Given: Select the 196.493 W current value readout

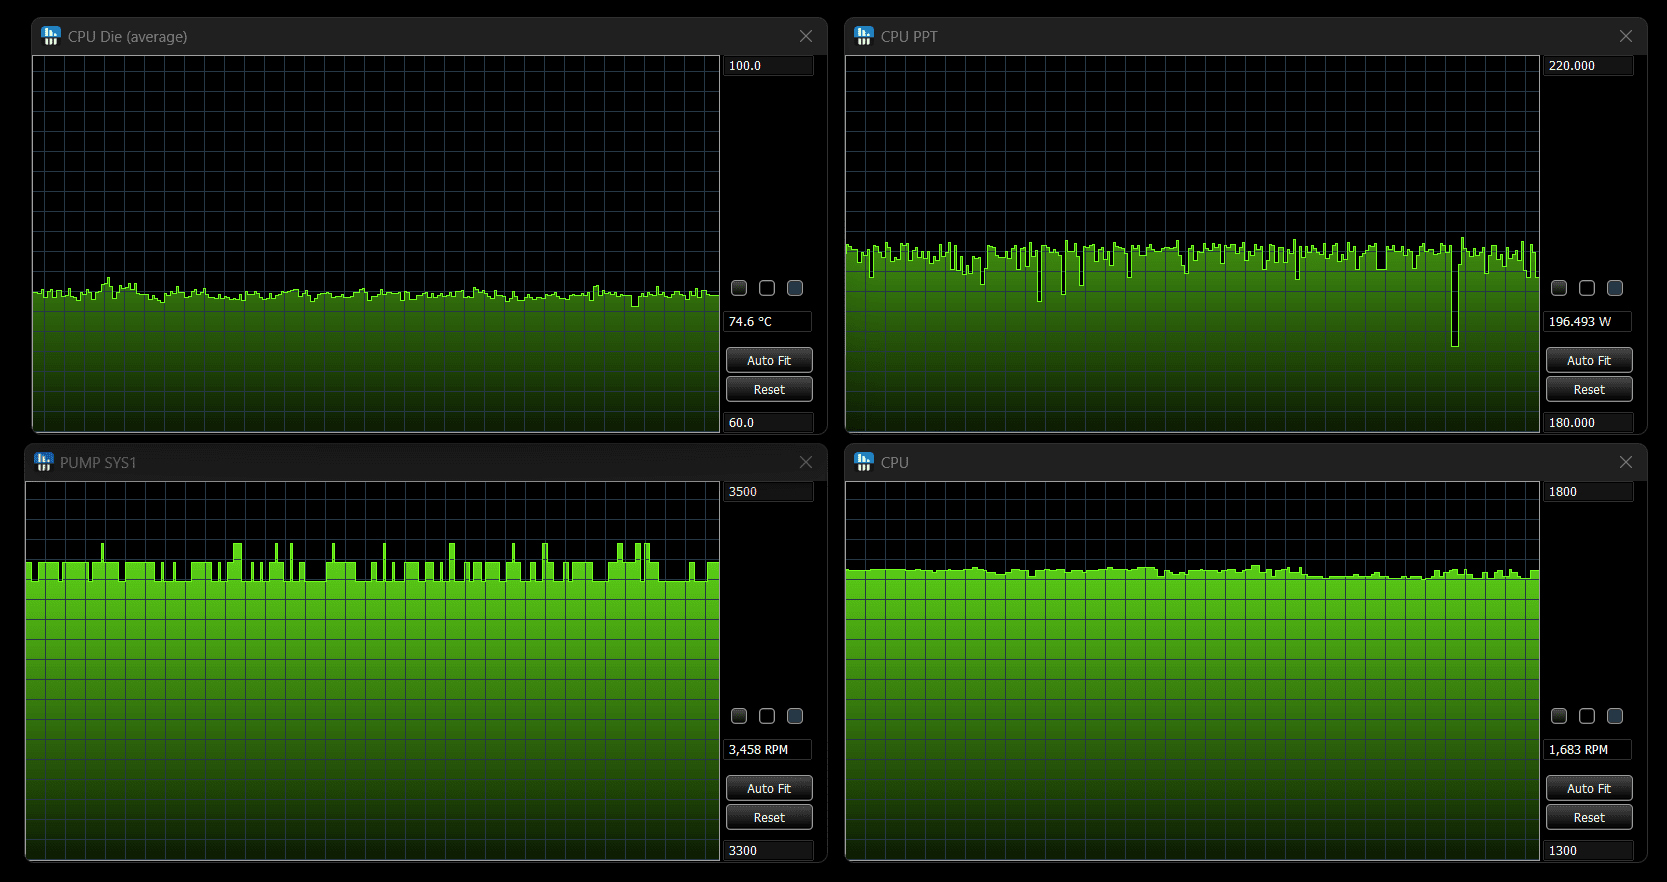Looking at the screenshot, I should point(1588,322).
